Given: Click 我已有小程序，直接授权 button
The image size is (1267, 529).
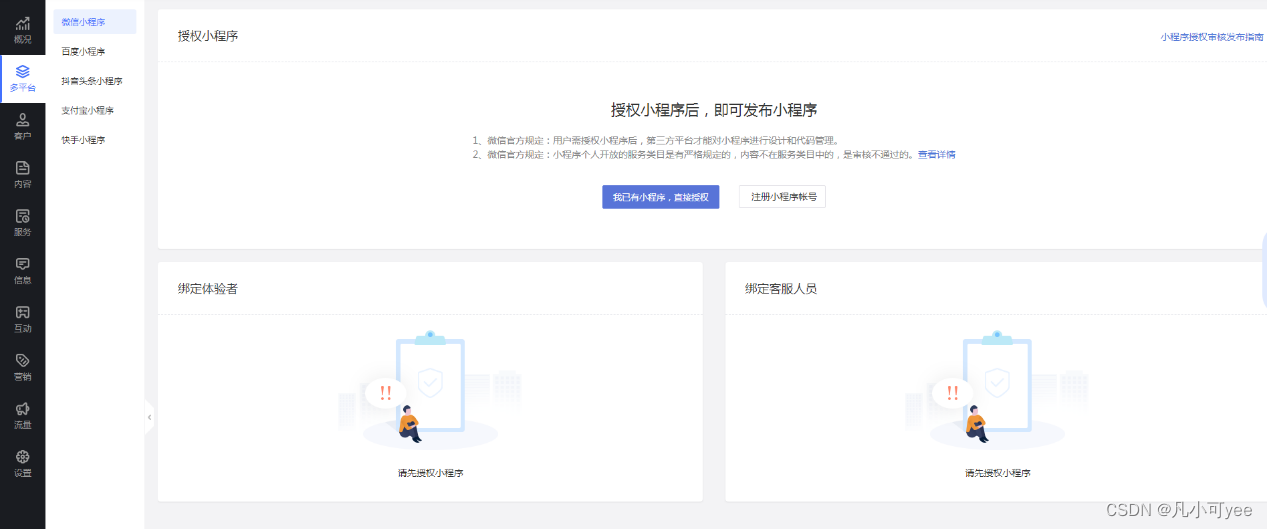Looking at the screenshot, I should [660, 197].
